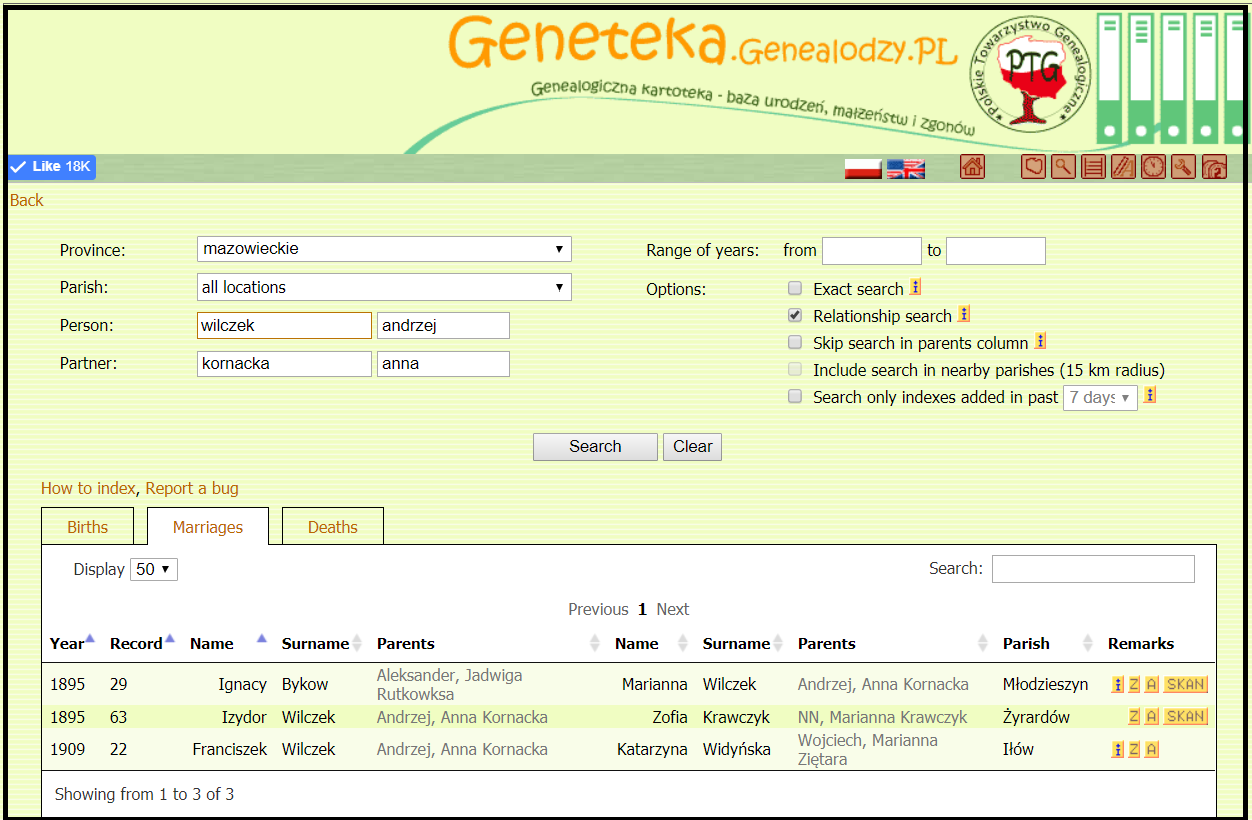The height and width of the screenshot is (820, 1252).
Task: Open the Poland map icon
Action: click(1033, 167)
